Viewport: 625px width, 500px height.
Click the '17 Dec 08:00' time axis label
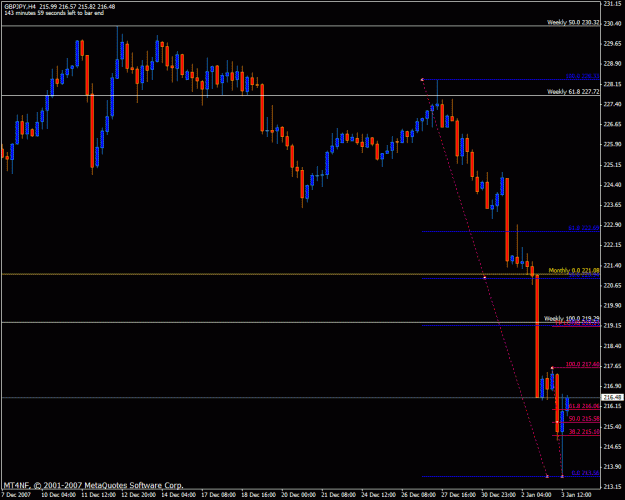pyautogui.click(x=218, y=495)
